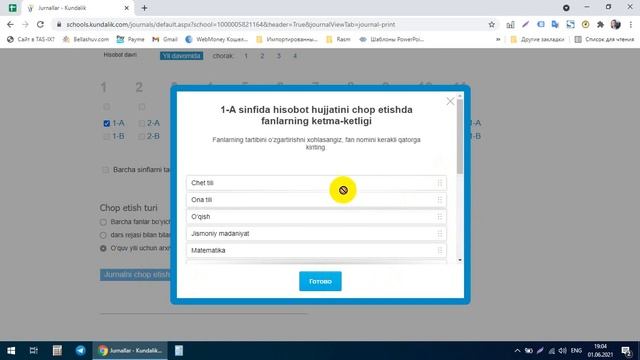Open the WebMoney Кошел... bookmark

click(216, 39)
